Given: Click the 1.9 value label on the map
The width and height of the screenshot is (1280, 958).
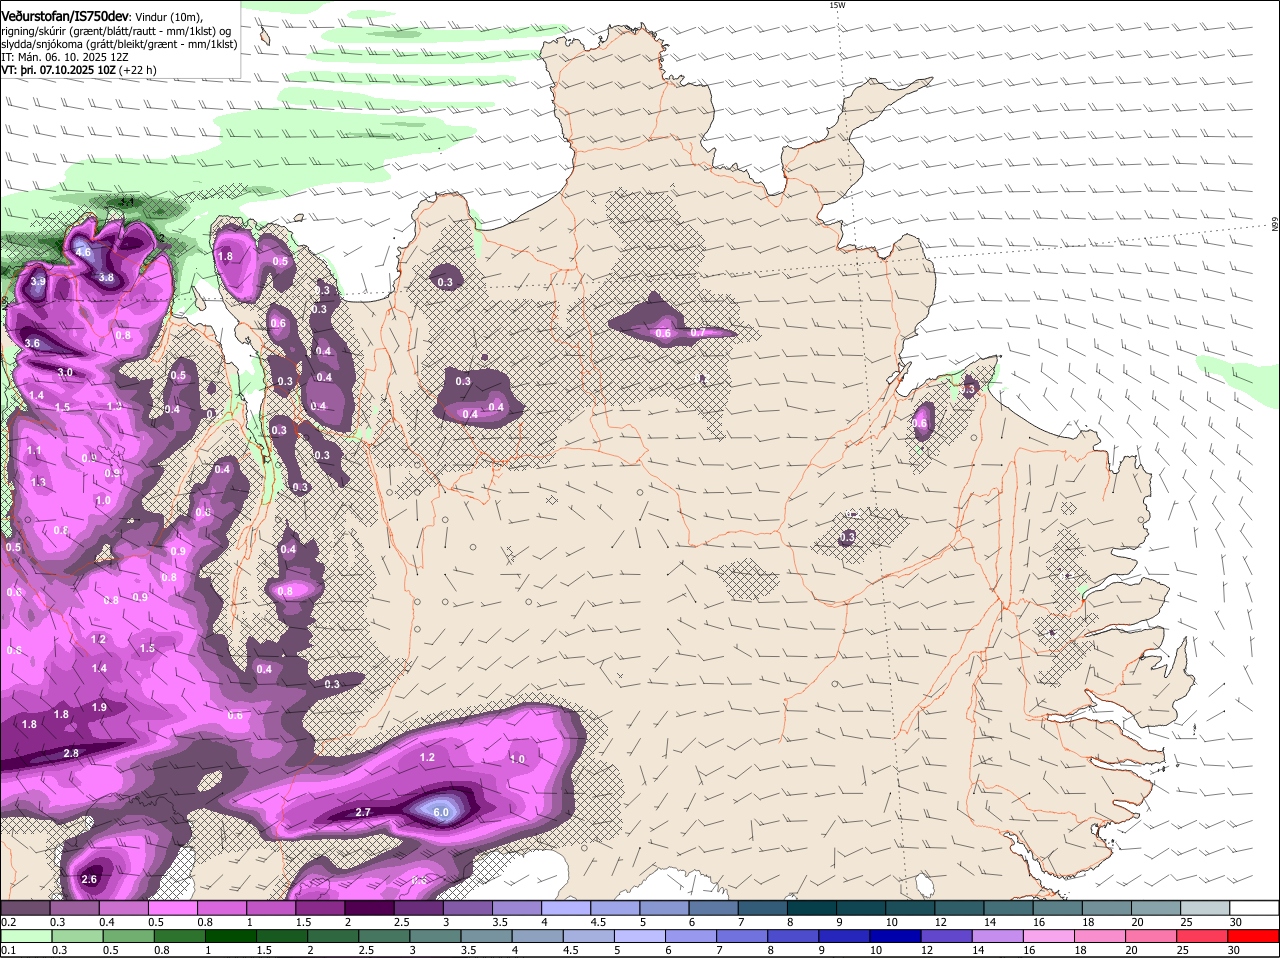Looking at the screenshot, I should tap(99, 707).
